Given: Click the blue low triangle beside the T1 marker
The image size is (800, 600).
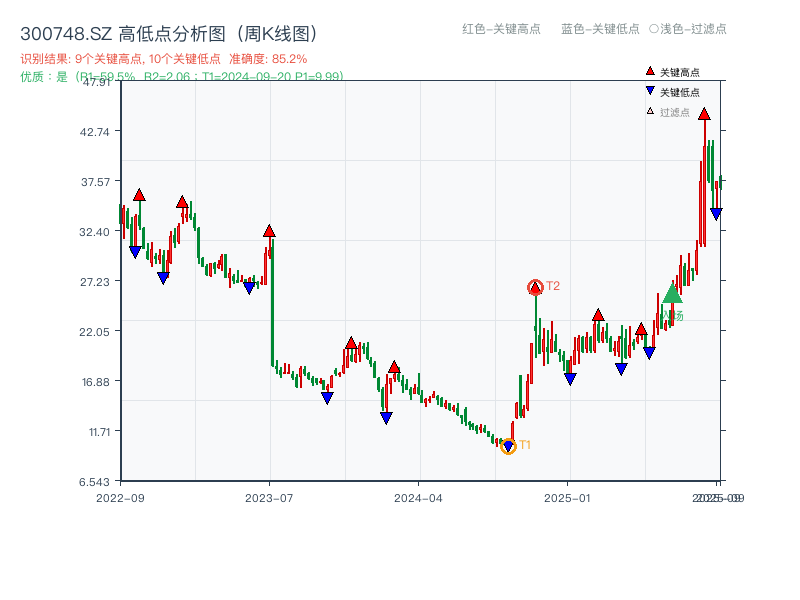Looking at the screenshot, I should click(x=508, y=445).
